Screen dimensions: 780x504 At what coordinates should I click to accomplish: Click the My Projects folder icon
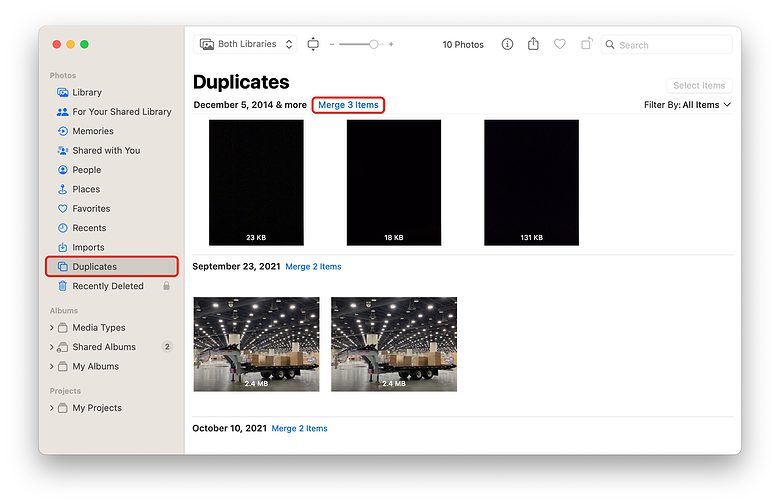(63, 408)
